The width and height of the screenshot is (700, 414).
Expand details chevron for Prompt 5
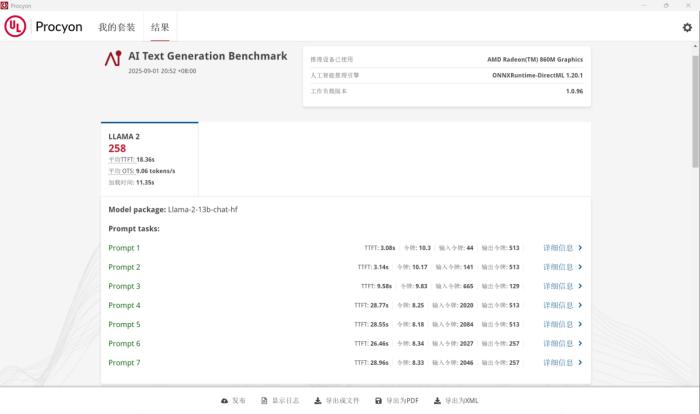pos(580,324)
